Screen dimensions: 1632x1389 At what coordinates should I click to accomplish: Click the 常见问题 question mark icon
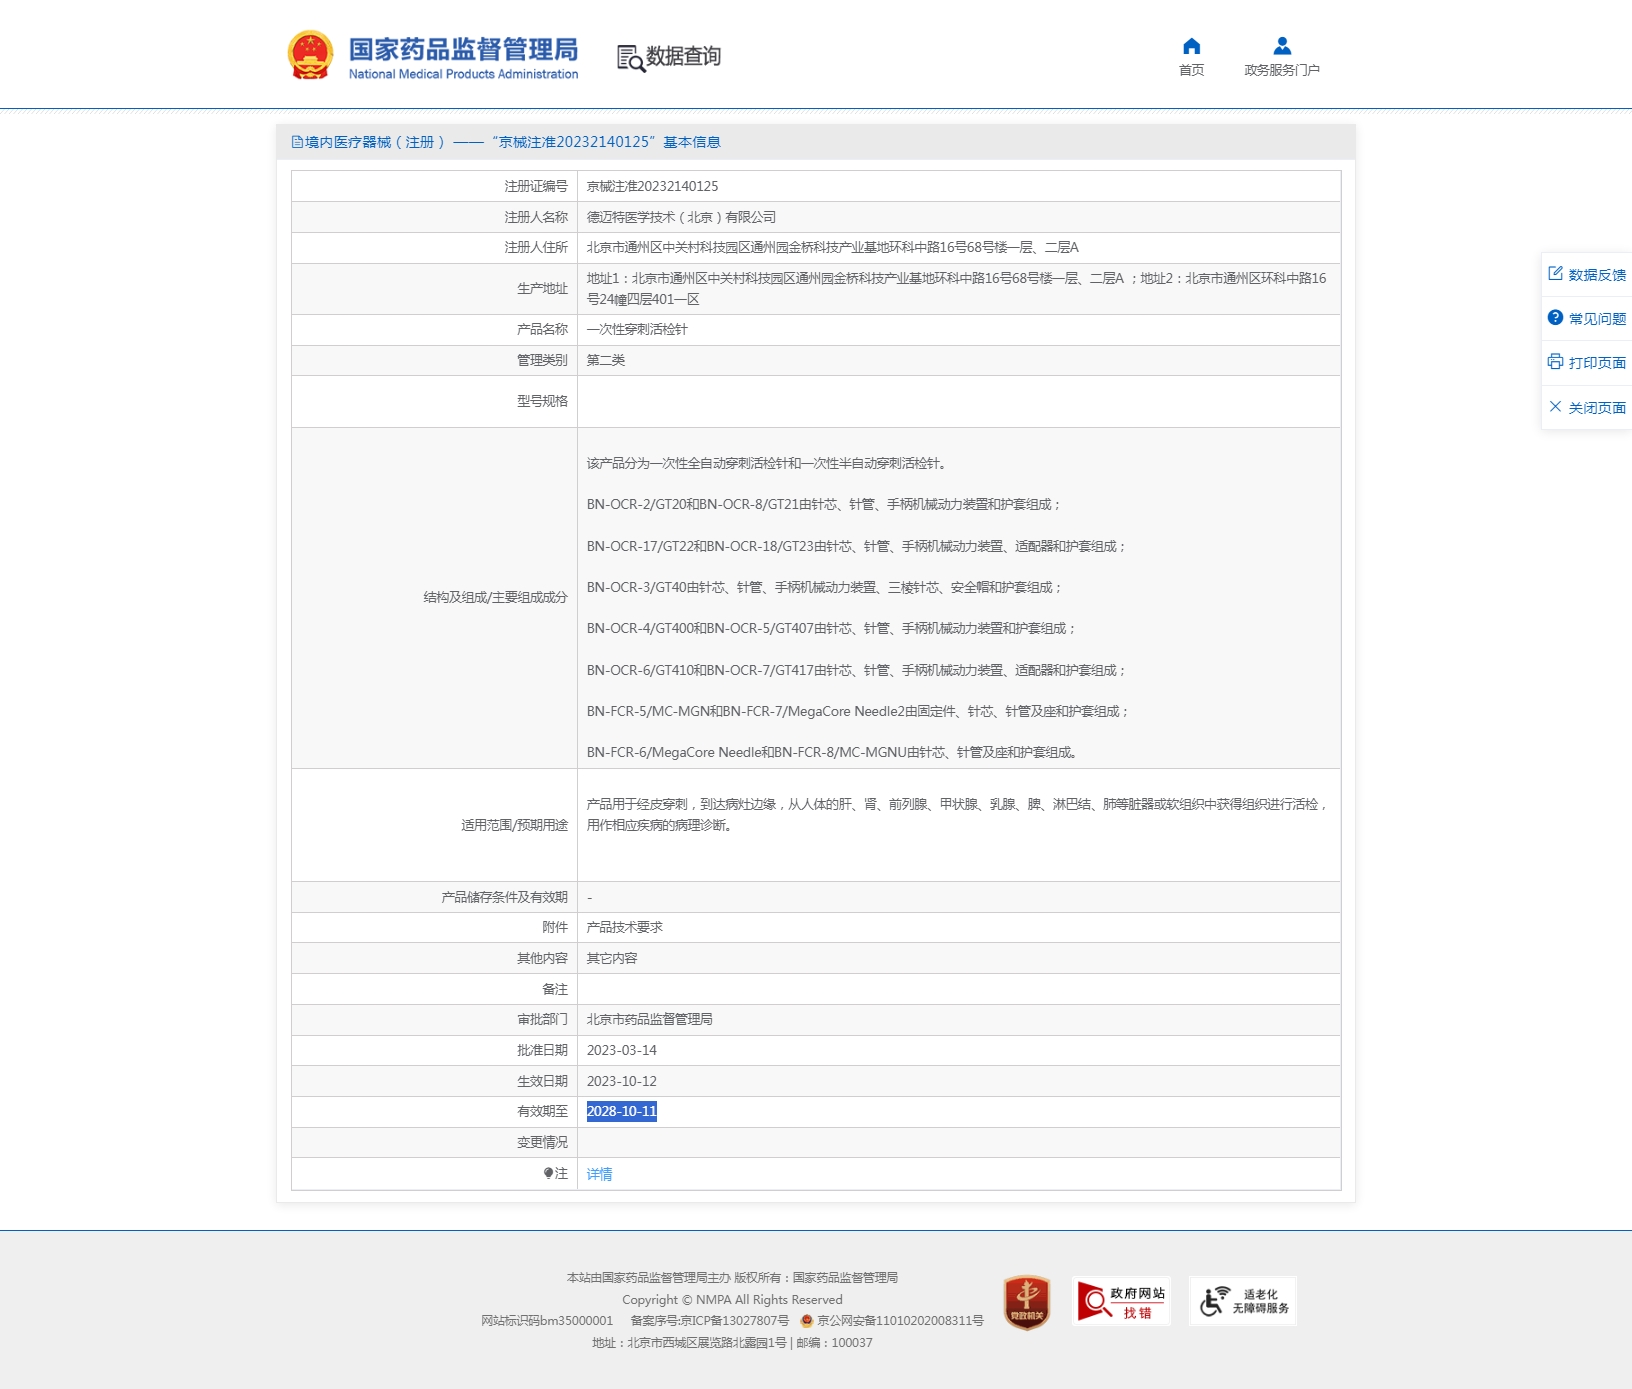(1555, 317)
